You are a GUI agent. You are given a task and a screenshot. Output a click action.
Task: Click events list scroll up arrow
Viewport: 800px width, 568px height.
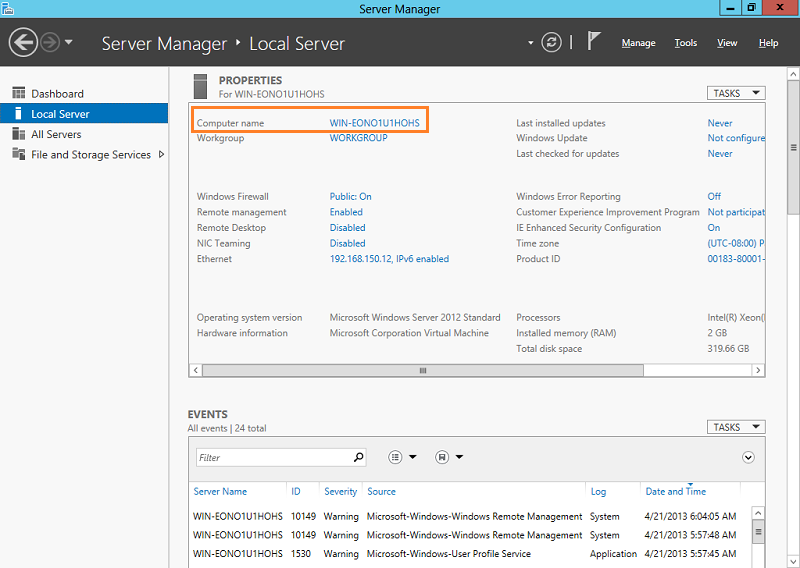pos(758,513)
